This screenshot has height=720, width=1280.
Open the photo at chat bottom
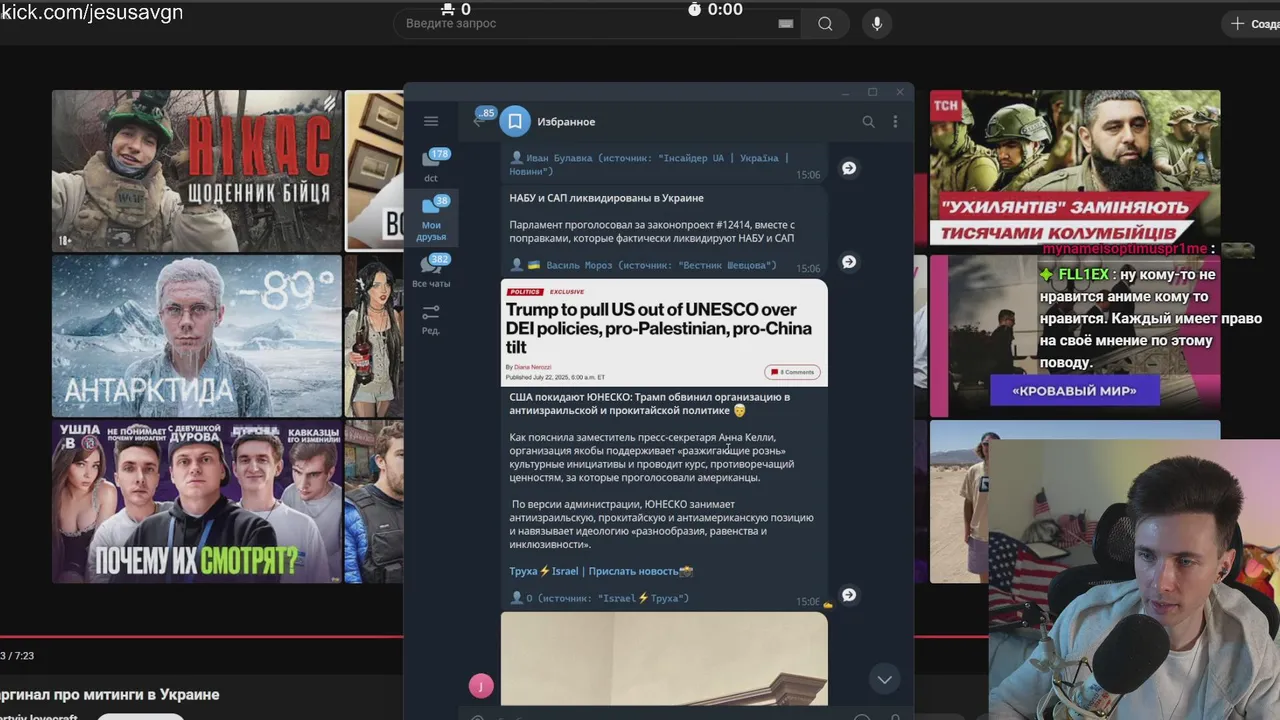point(664,658)
